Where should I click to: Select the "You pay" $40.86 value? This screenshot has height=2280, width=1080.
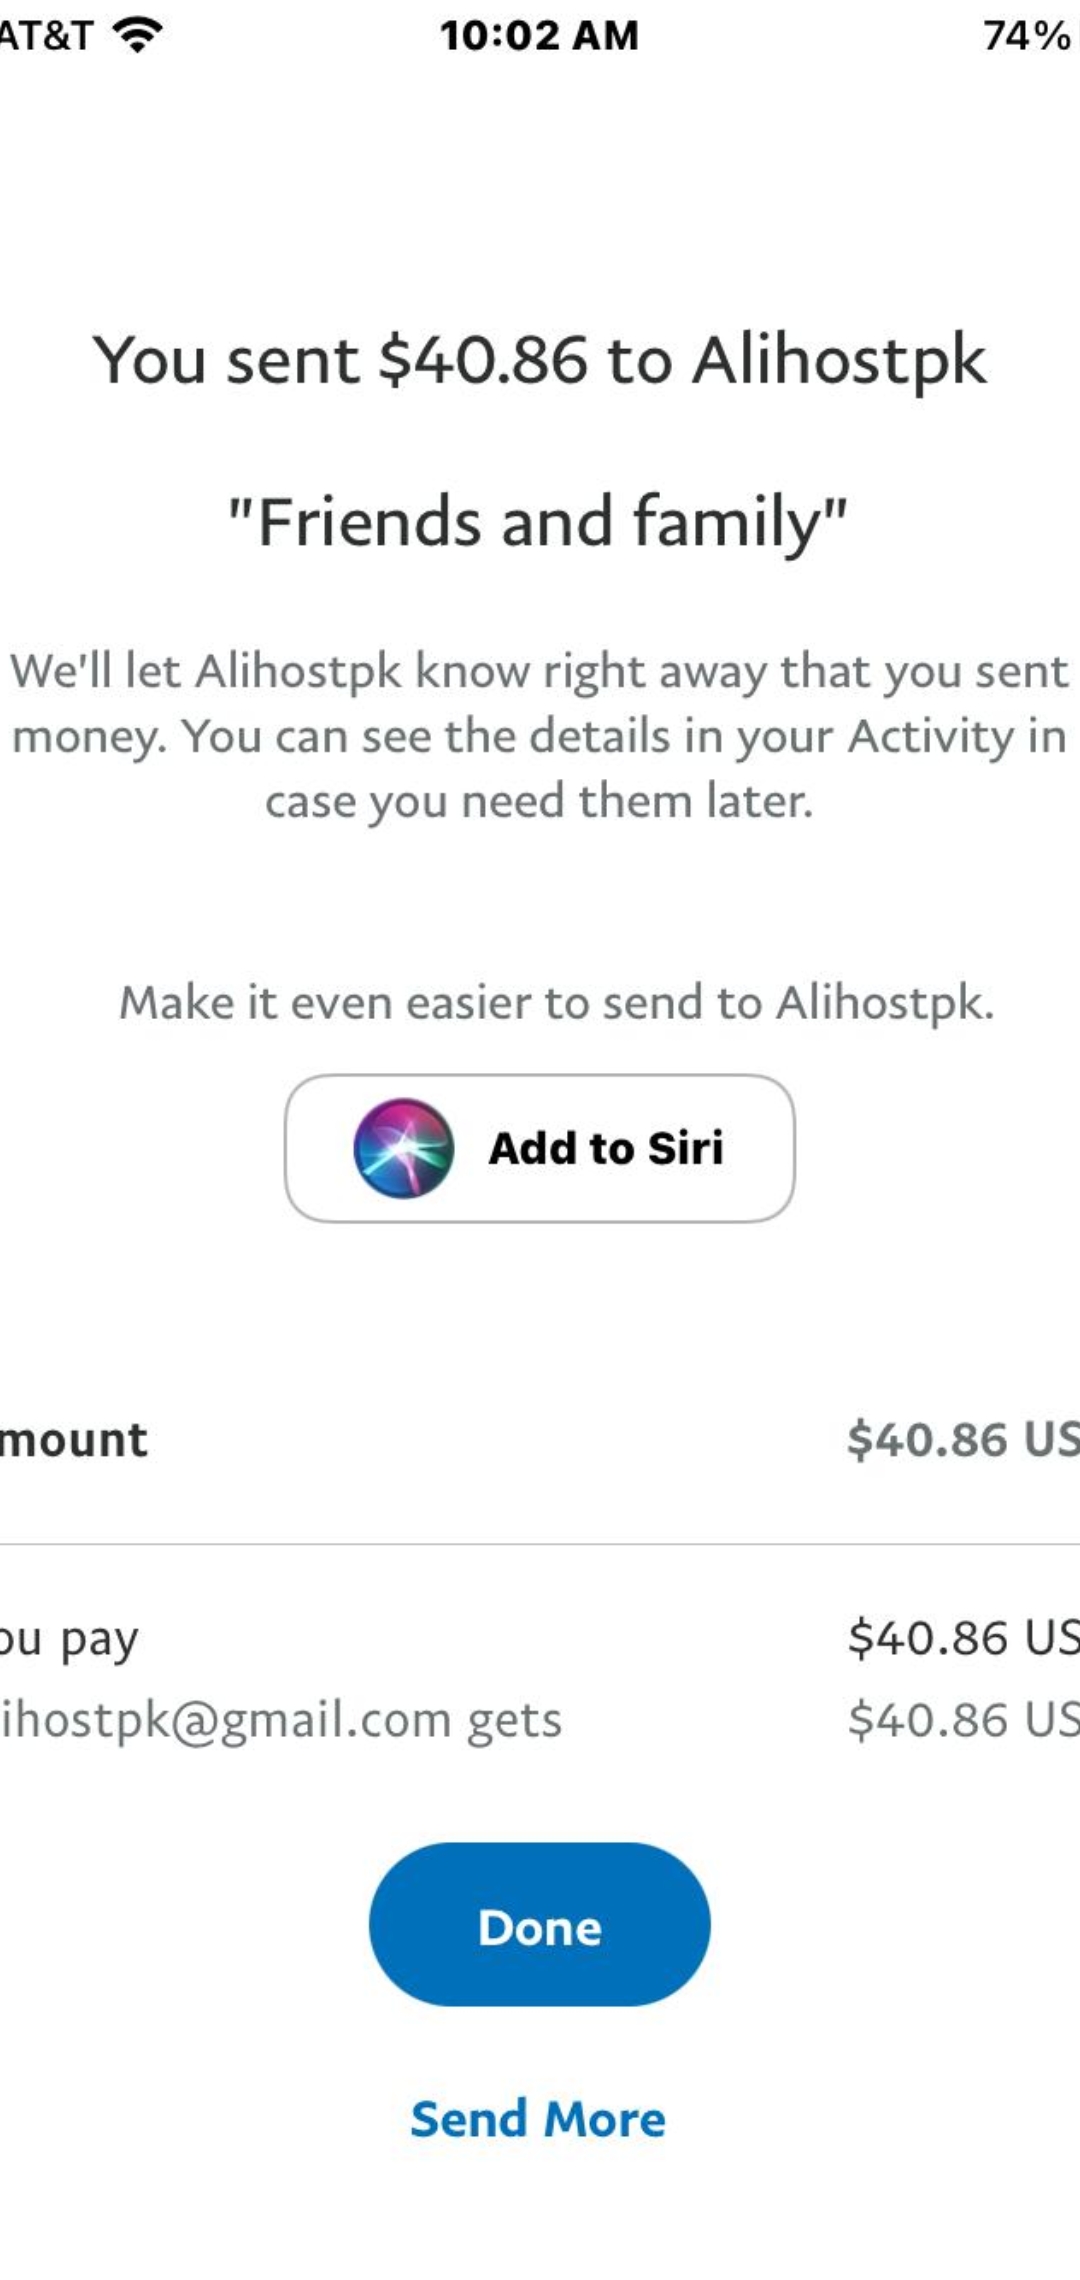pyautogui.click(x=962, y=1638)
